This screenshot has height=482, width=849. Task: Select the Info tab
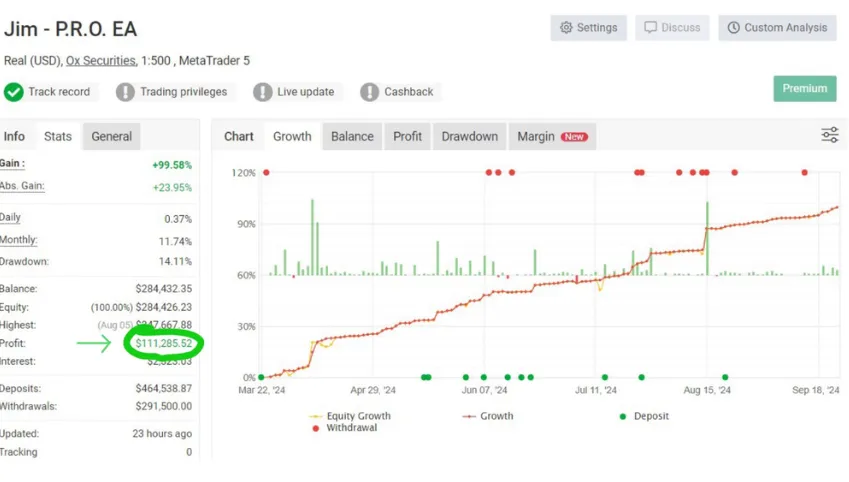15,136
